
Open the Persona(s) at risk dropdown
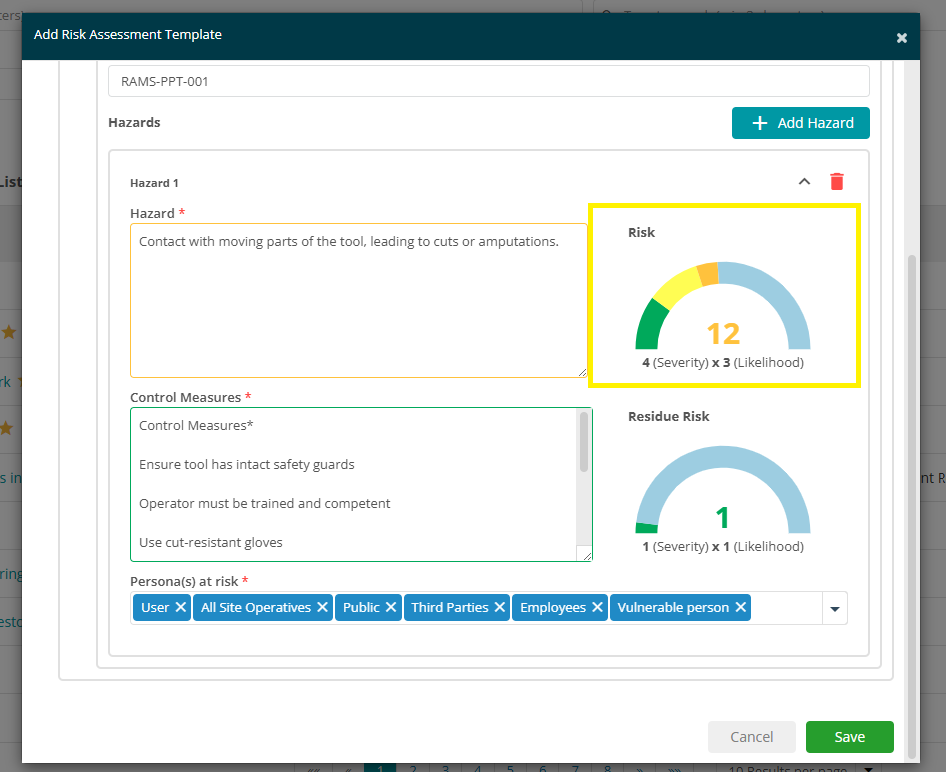tap(835, 609)
